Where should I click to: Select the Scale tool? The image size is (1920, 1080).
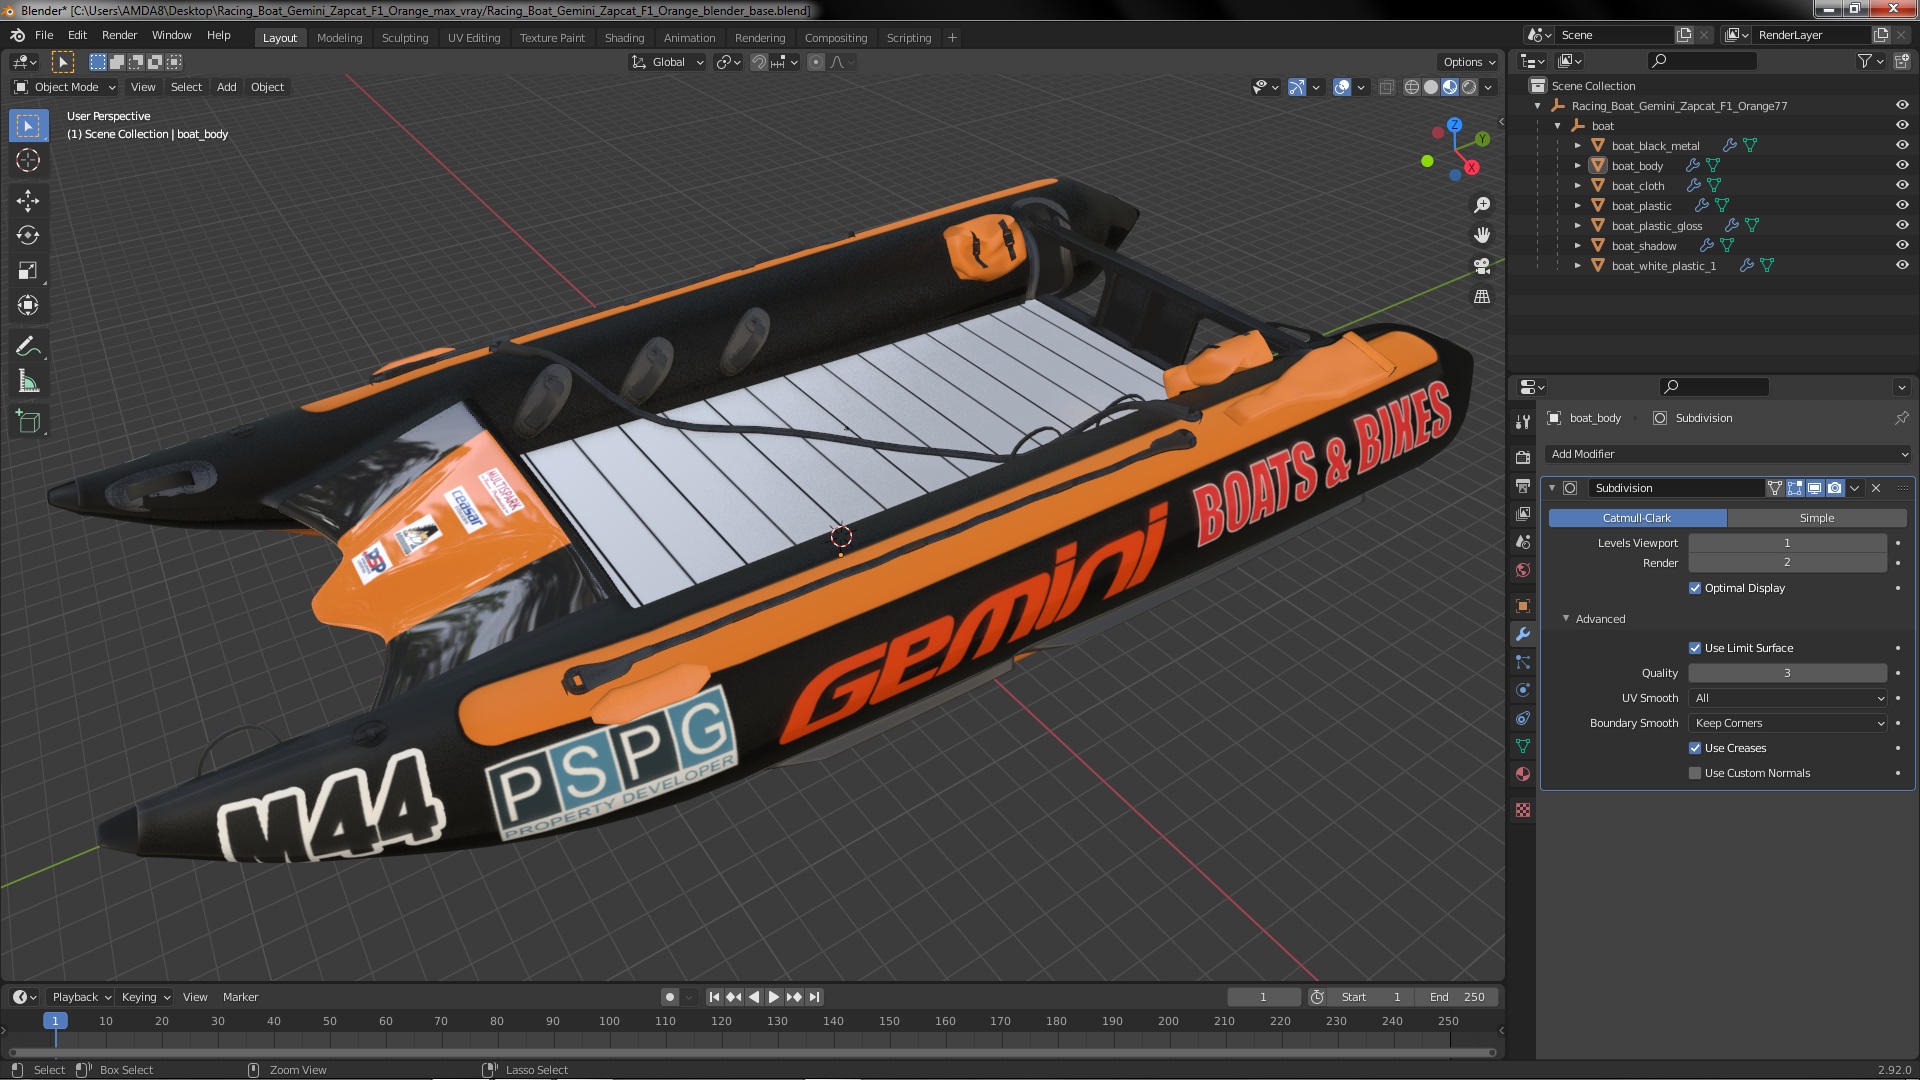(x=28, y=271)
